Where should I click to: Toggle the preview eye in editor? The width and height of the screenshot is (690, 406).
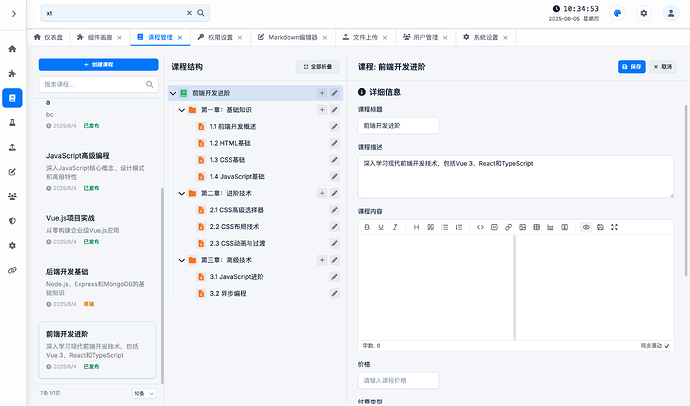[x=586, y=227]
